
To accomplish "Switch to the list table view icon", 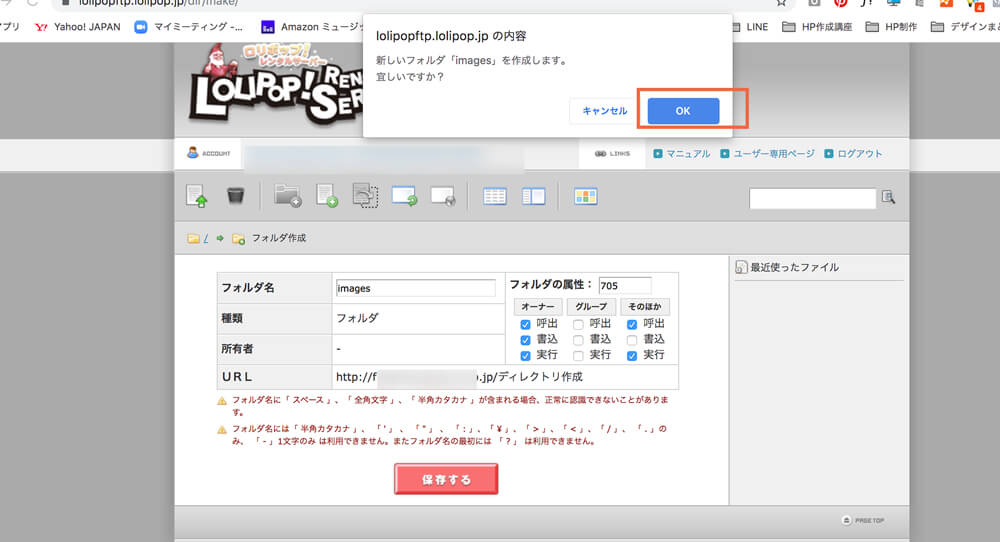I will (x=495, y=196).
